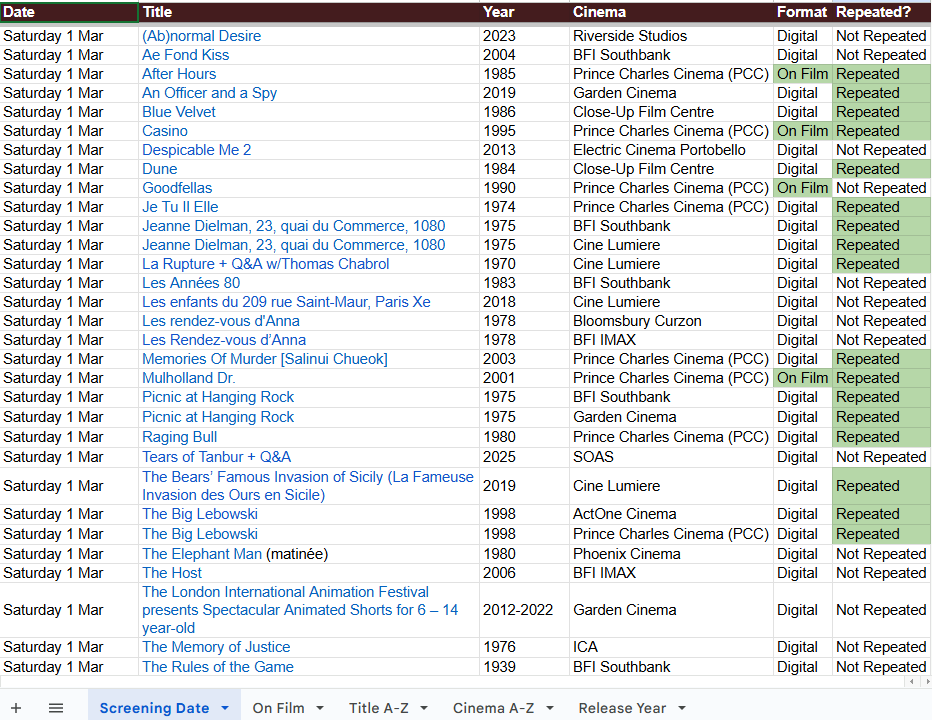932x720 pixels.
Task: Open the Les Années 80 link
Action: click(191, 283)
